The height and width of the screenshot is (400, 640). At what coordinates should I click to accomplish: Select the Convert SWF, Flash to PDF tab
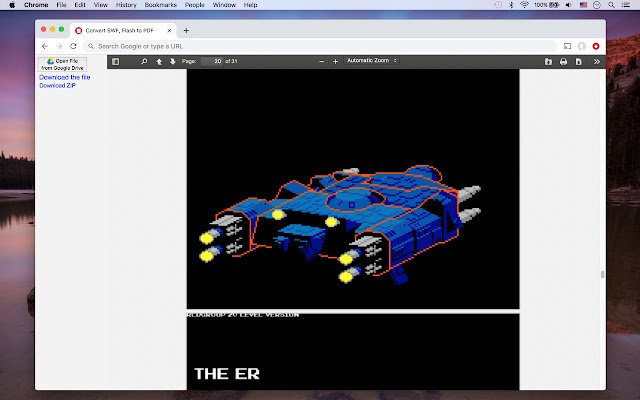[122, 31]
